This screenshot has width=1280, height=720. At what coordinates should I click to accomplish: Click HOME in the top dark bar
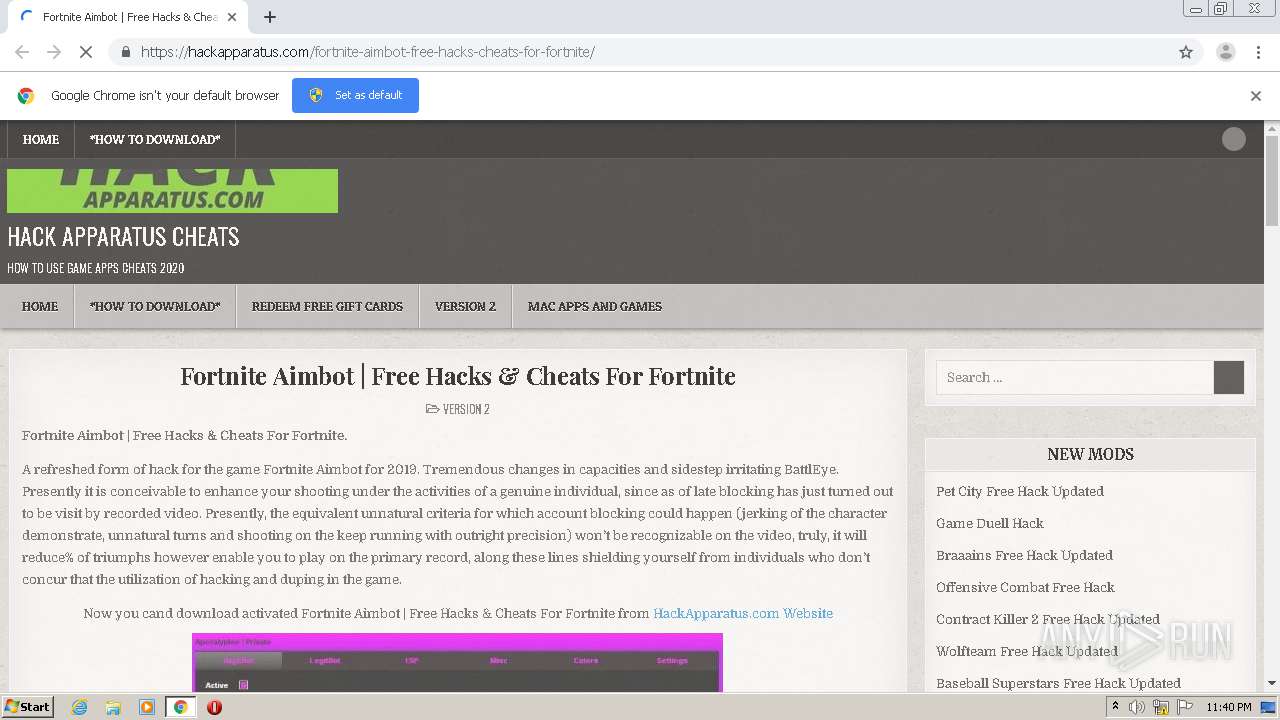41,140
